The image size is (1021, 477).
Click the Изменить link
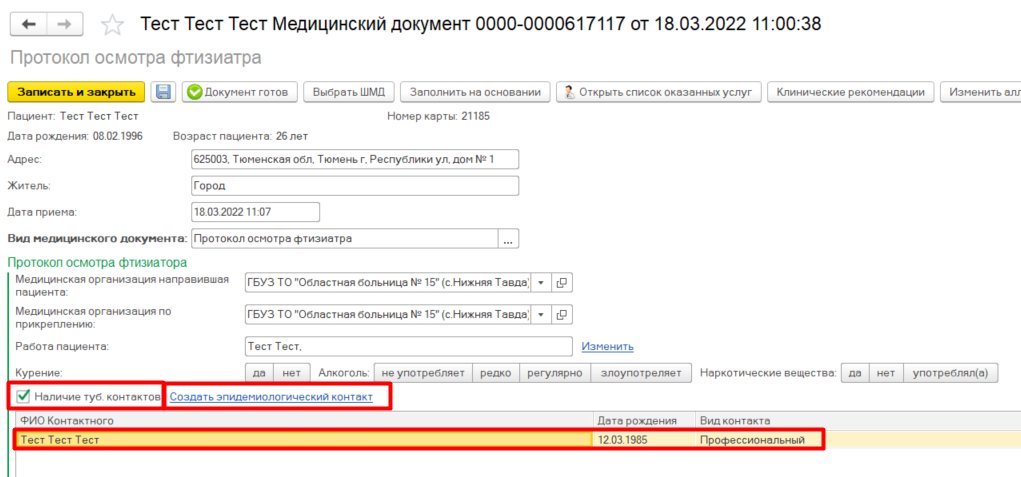point(607,346)
